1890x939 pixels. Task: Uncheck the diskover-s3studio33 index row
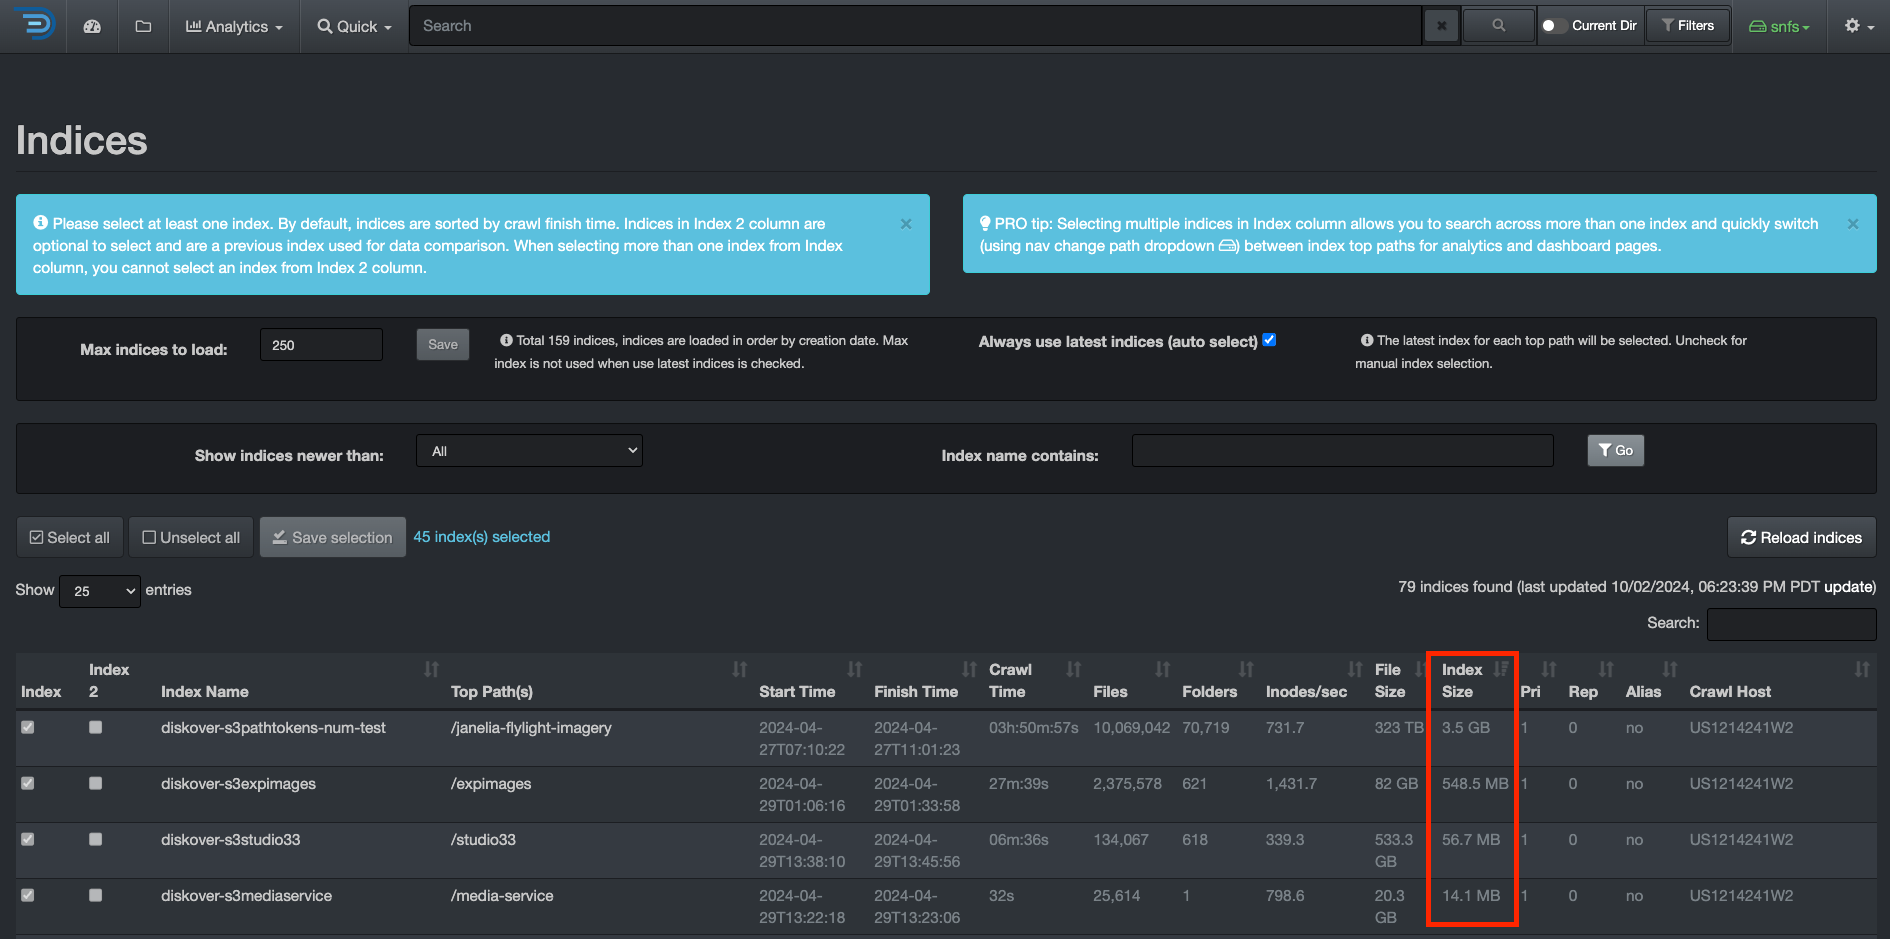(x=28, y=839)
